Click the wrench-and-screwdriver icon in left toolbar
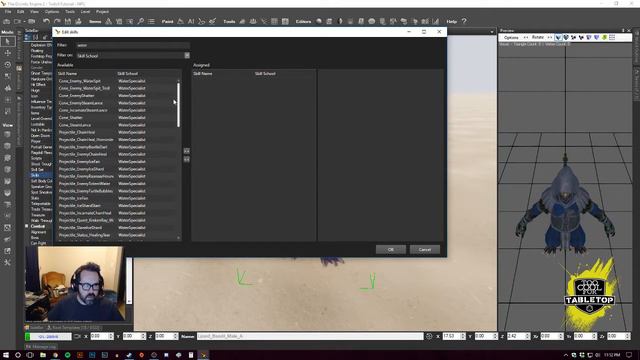Image resolution: width=640 pixels, height=360 pixels. [7, 262]
